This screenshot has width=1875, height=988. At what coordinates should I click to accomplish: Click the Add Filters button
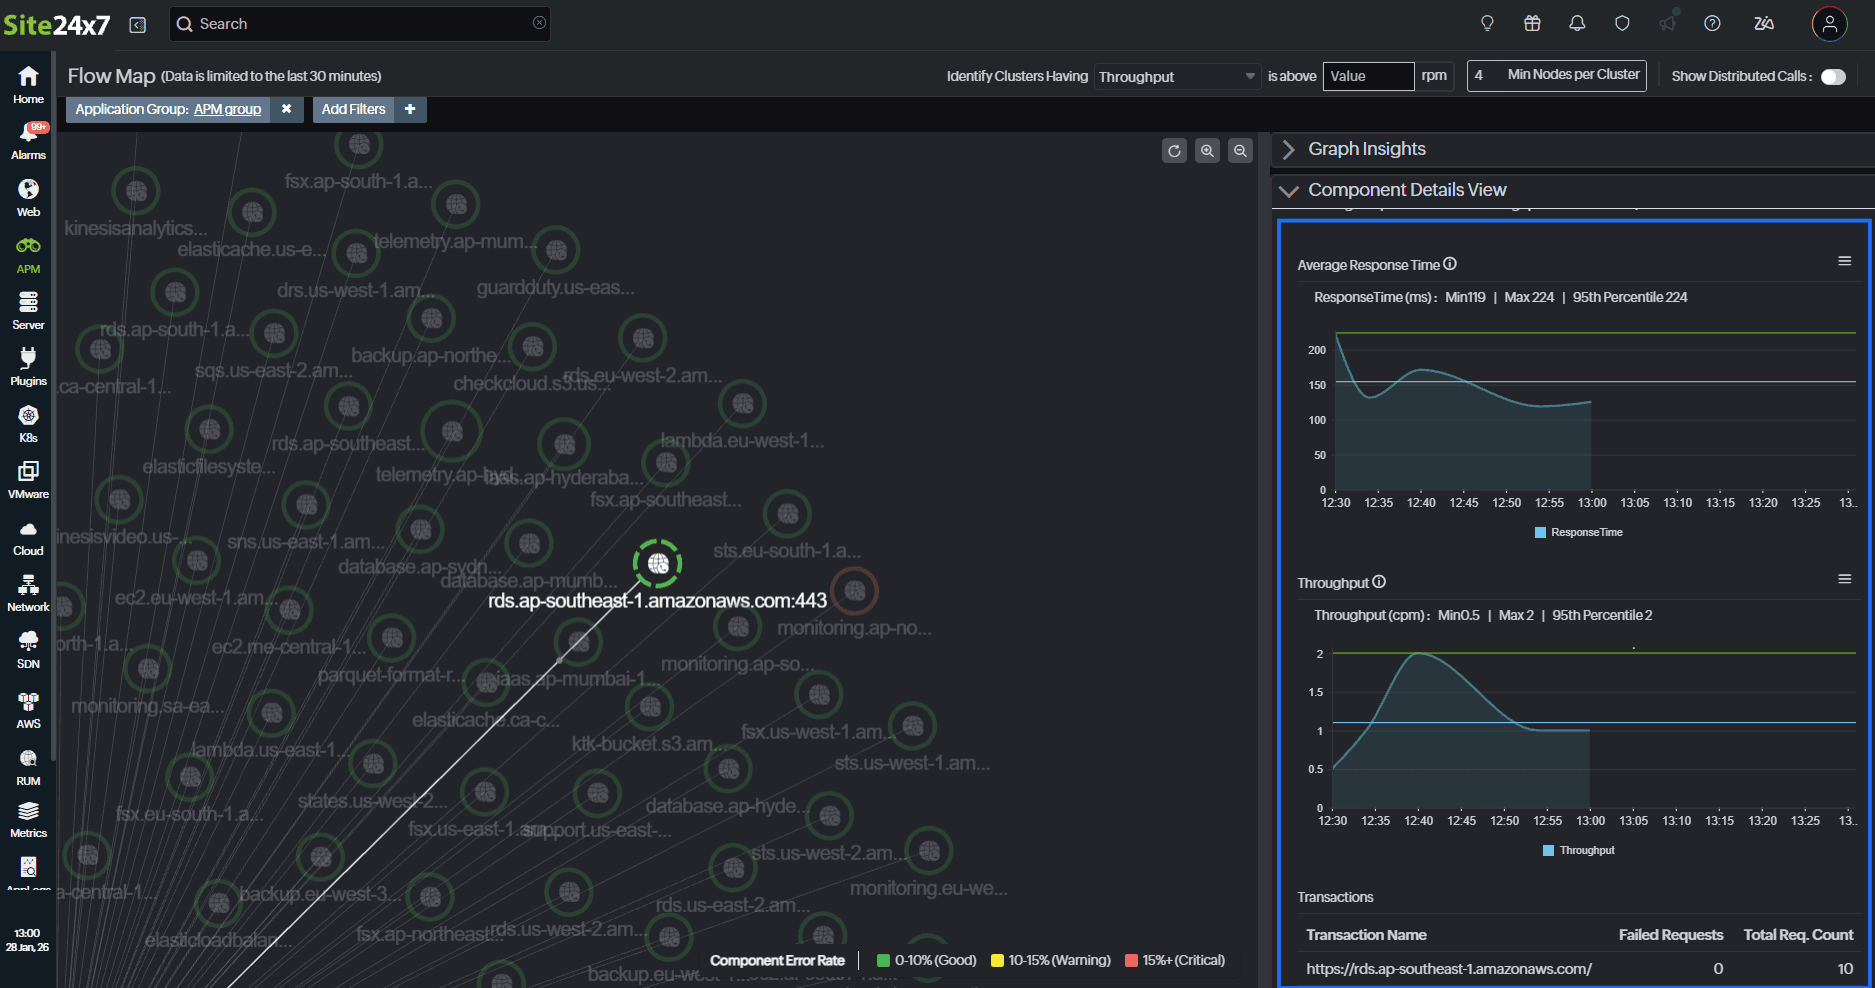point(353,110)
